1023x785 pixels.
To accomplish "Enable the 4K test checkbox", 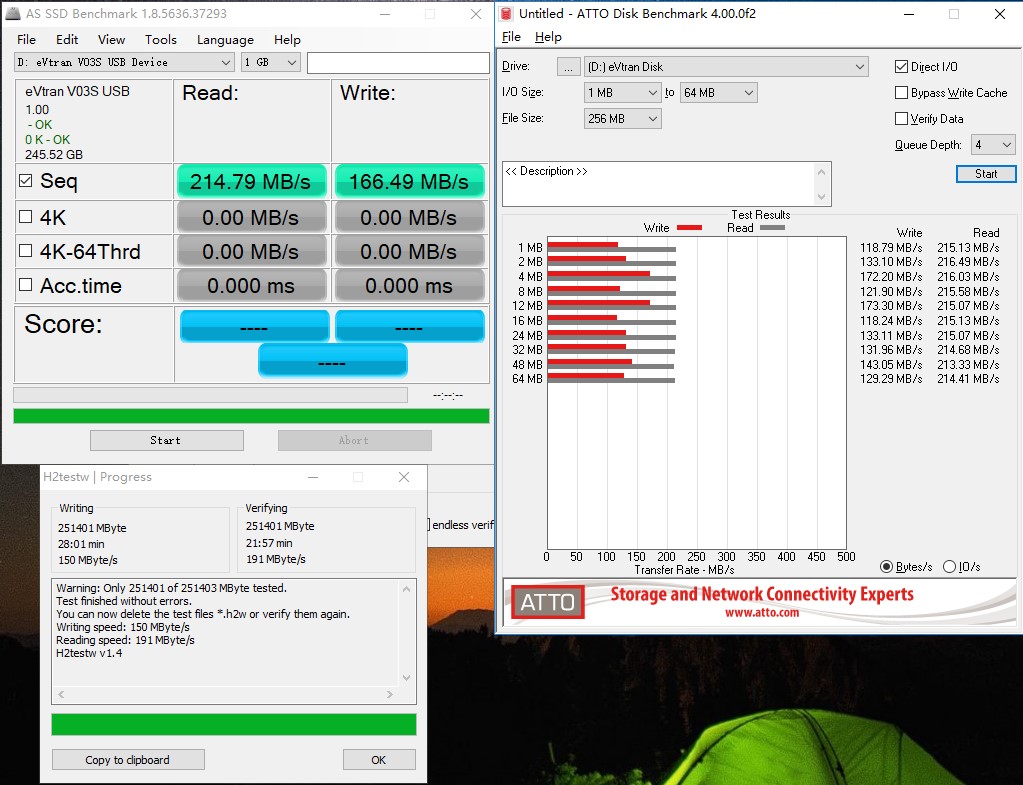I will [25, 217].
